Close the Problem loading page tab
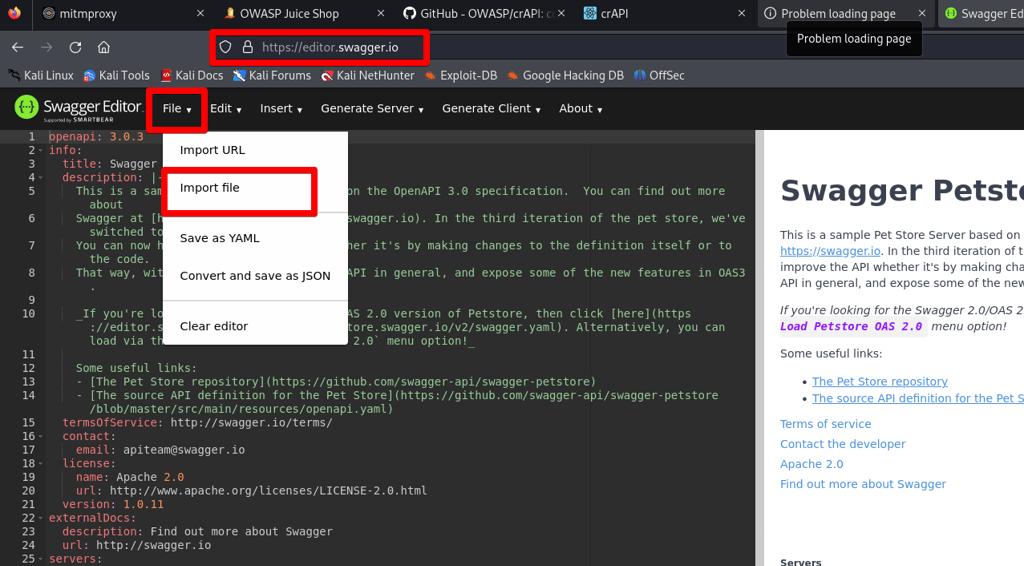The height and width of the screenshot is (566, 1024). pyautogui.click(x=921, y=13)
